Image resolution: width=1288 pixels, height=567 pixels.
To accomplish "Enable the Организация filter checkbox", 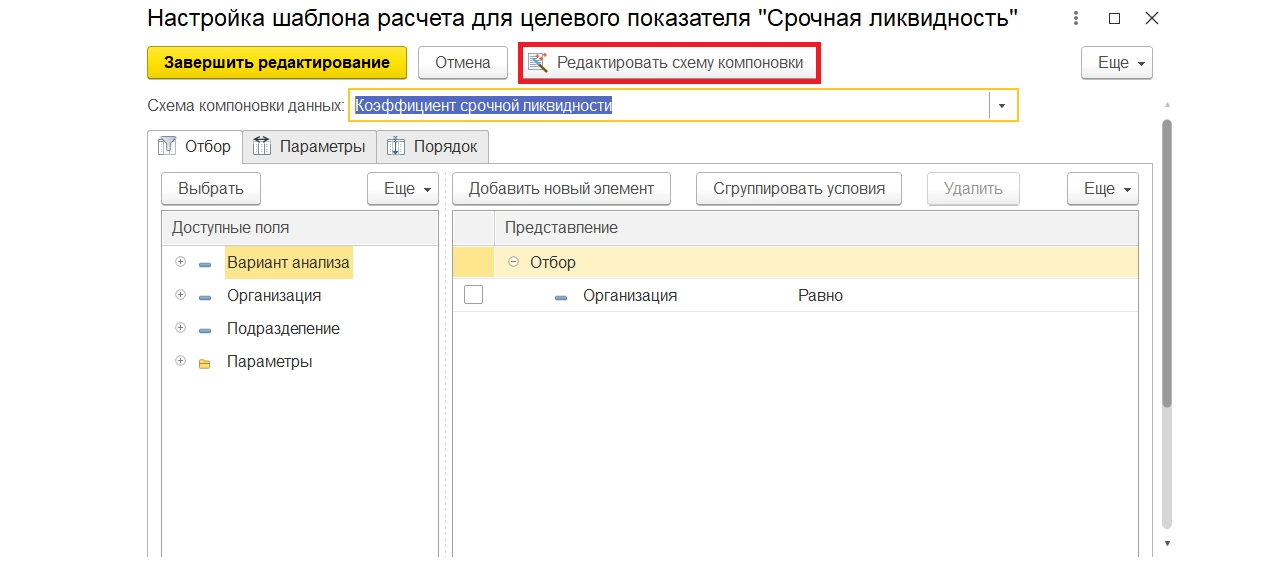I will (474, 295).
